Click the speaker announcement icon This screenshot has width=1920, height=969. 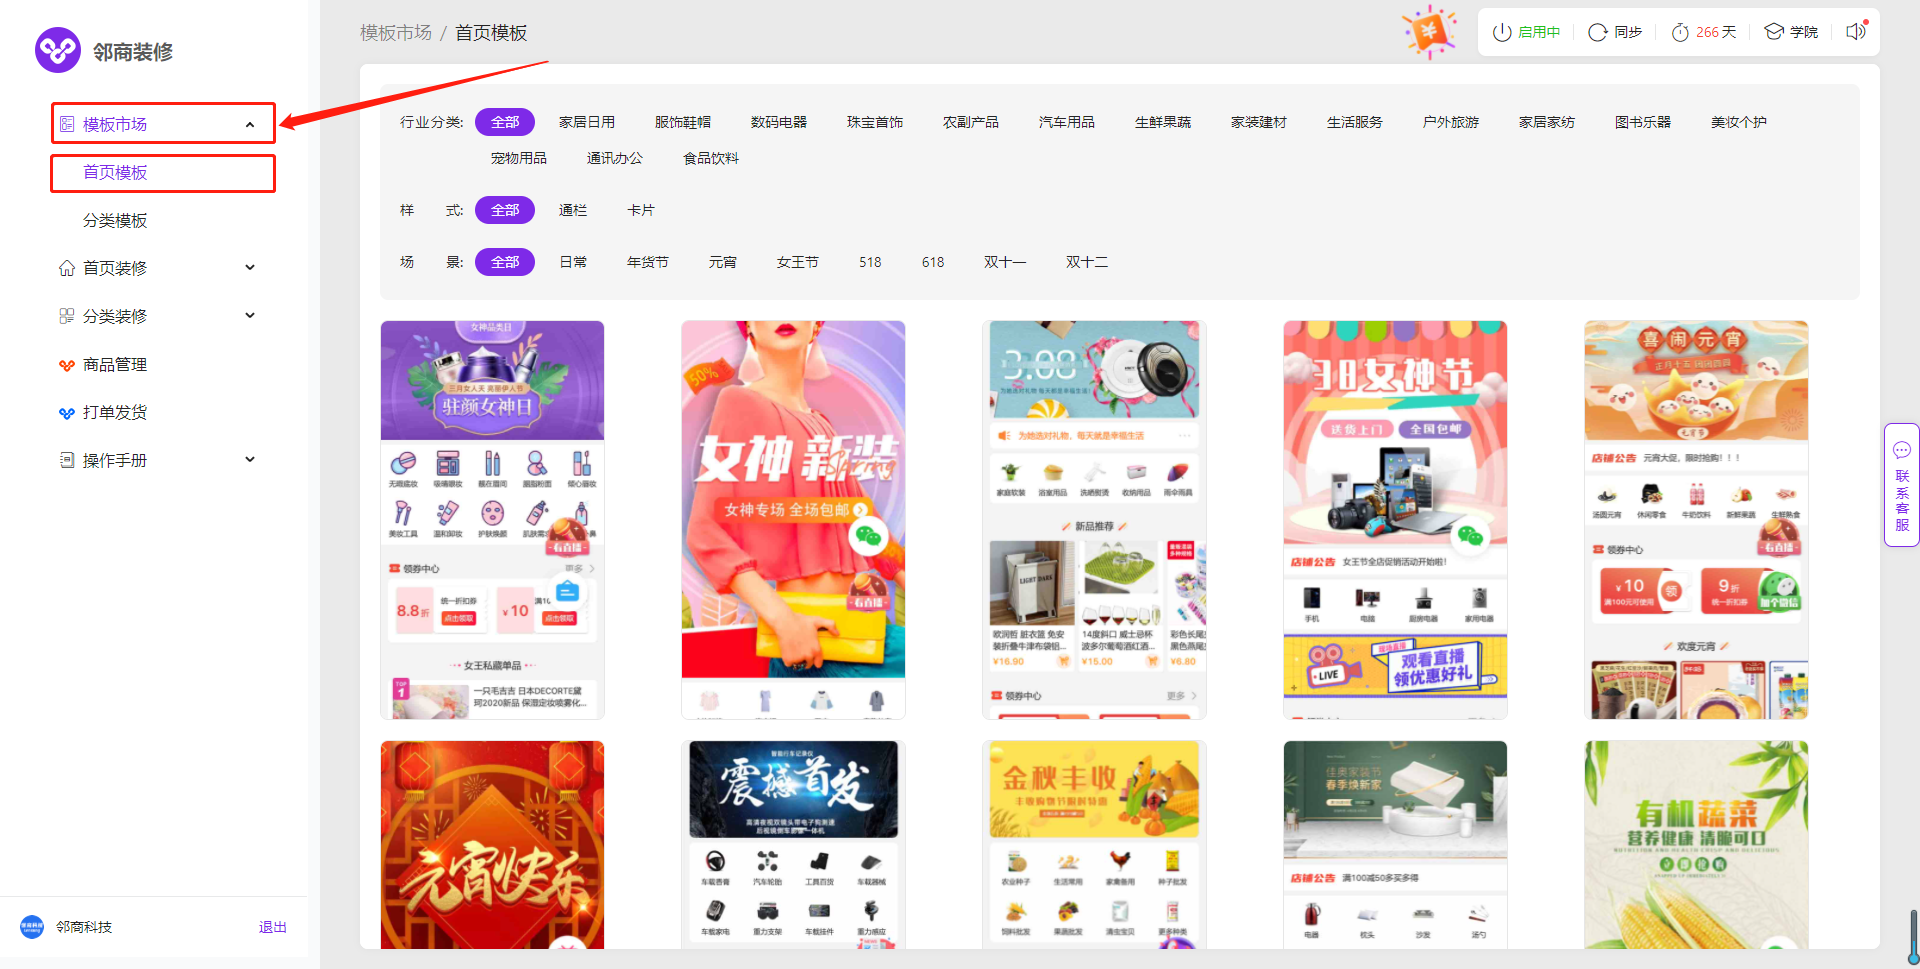[1856, 31]
